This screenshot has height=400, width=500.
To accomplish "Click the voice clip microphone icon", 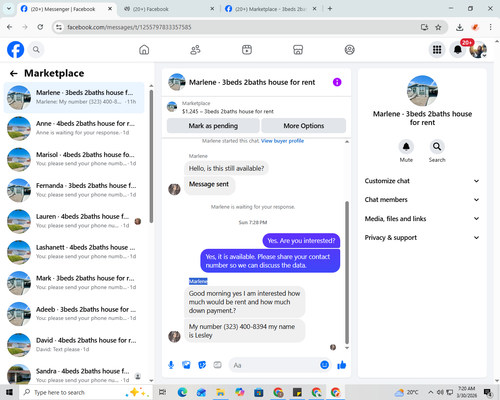I will [x=171, y=365].
